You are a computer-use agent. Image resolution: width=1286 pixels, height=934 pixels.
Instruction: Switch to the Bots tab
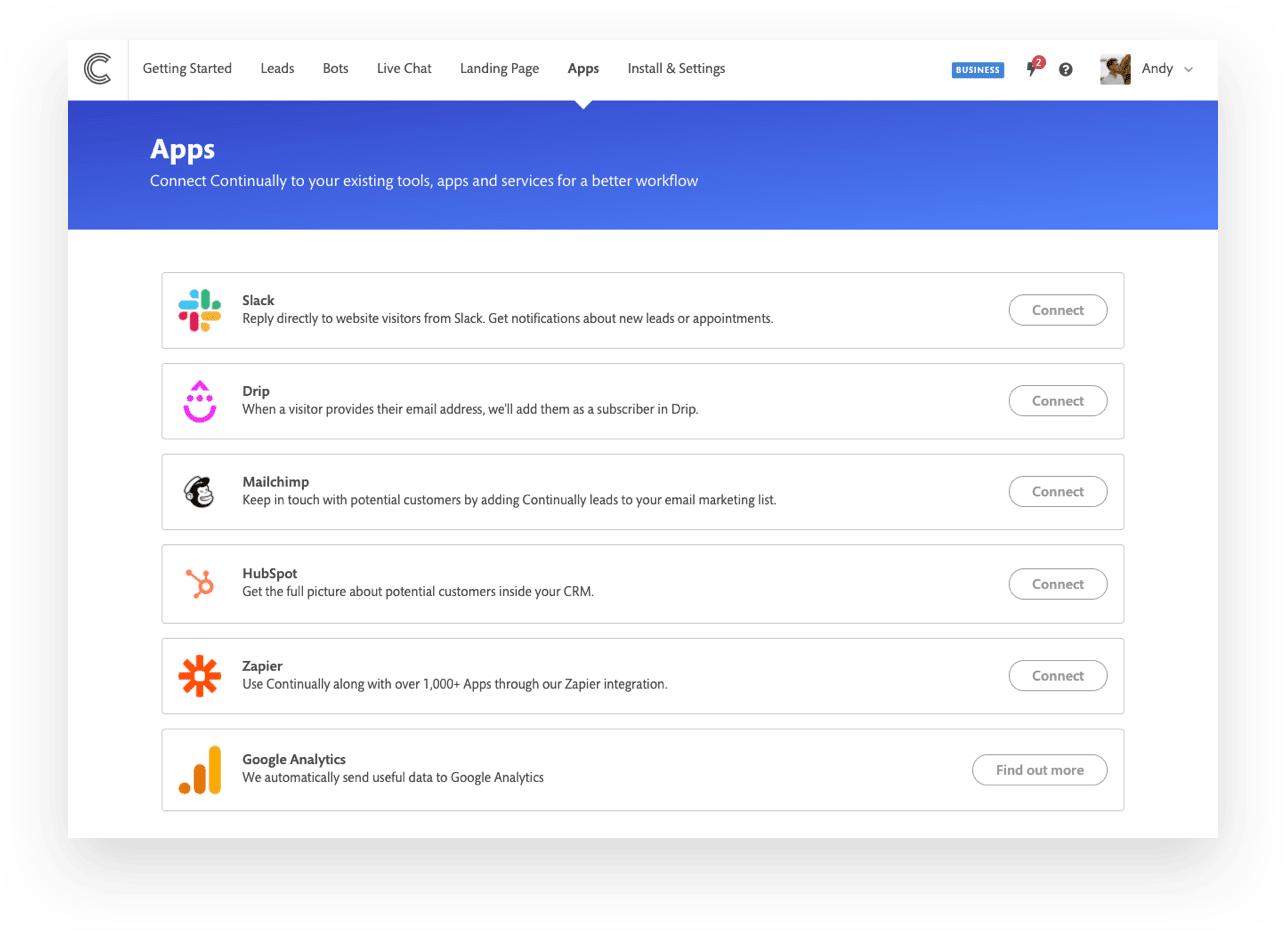[x=335, y=69]
